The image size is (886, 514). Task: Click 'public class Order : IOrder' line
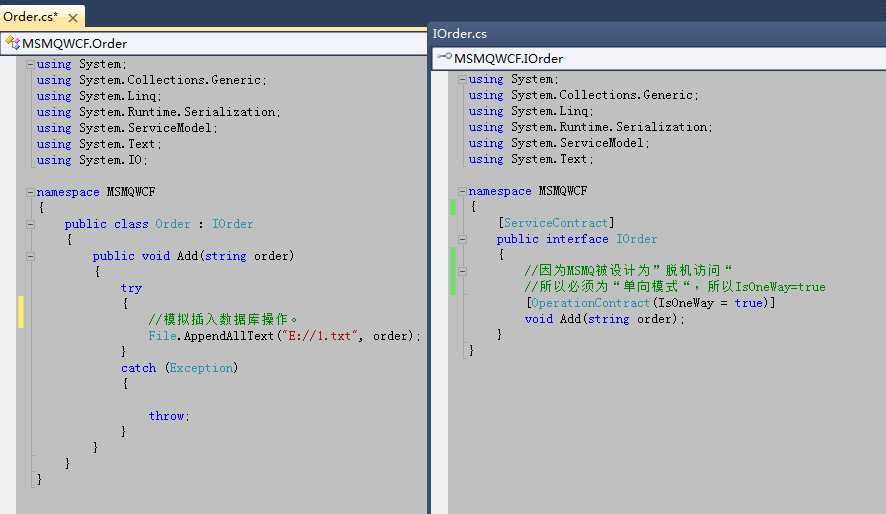[159, 224]
